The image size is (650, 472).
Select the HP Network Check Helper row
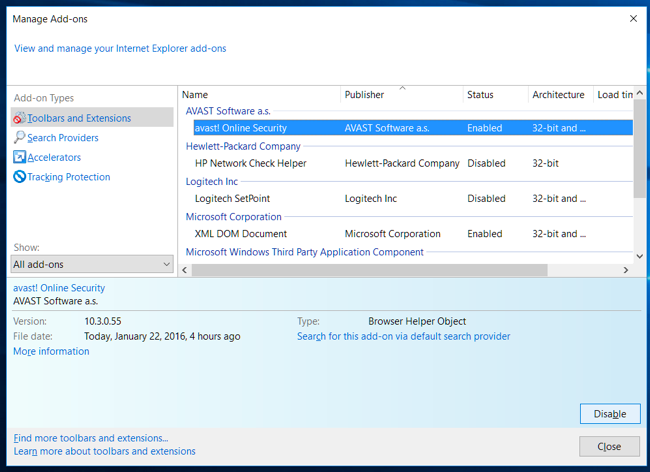[x=413, y=163]
